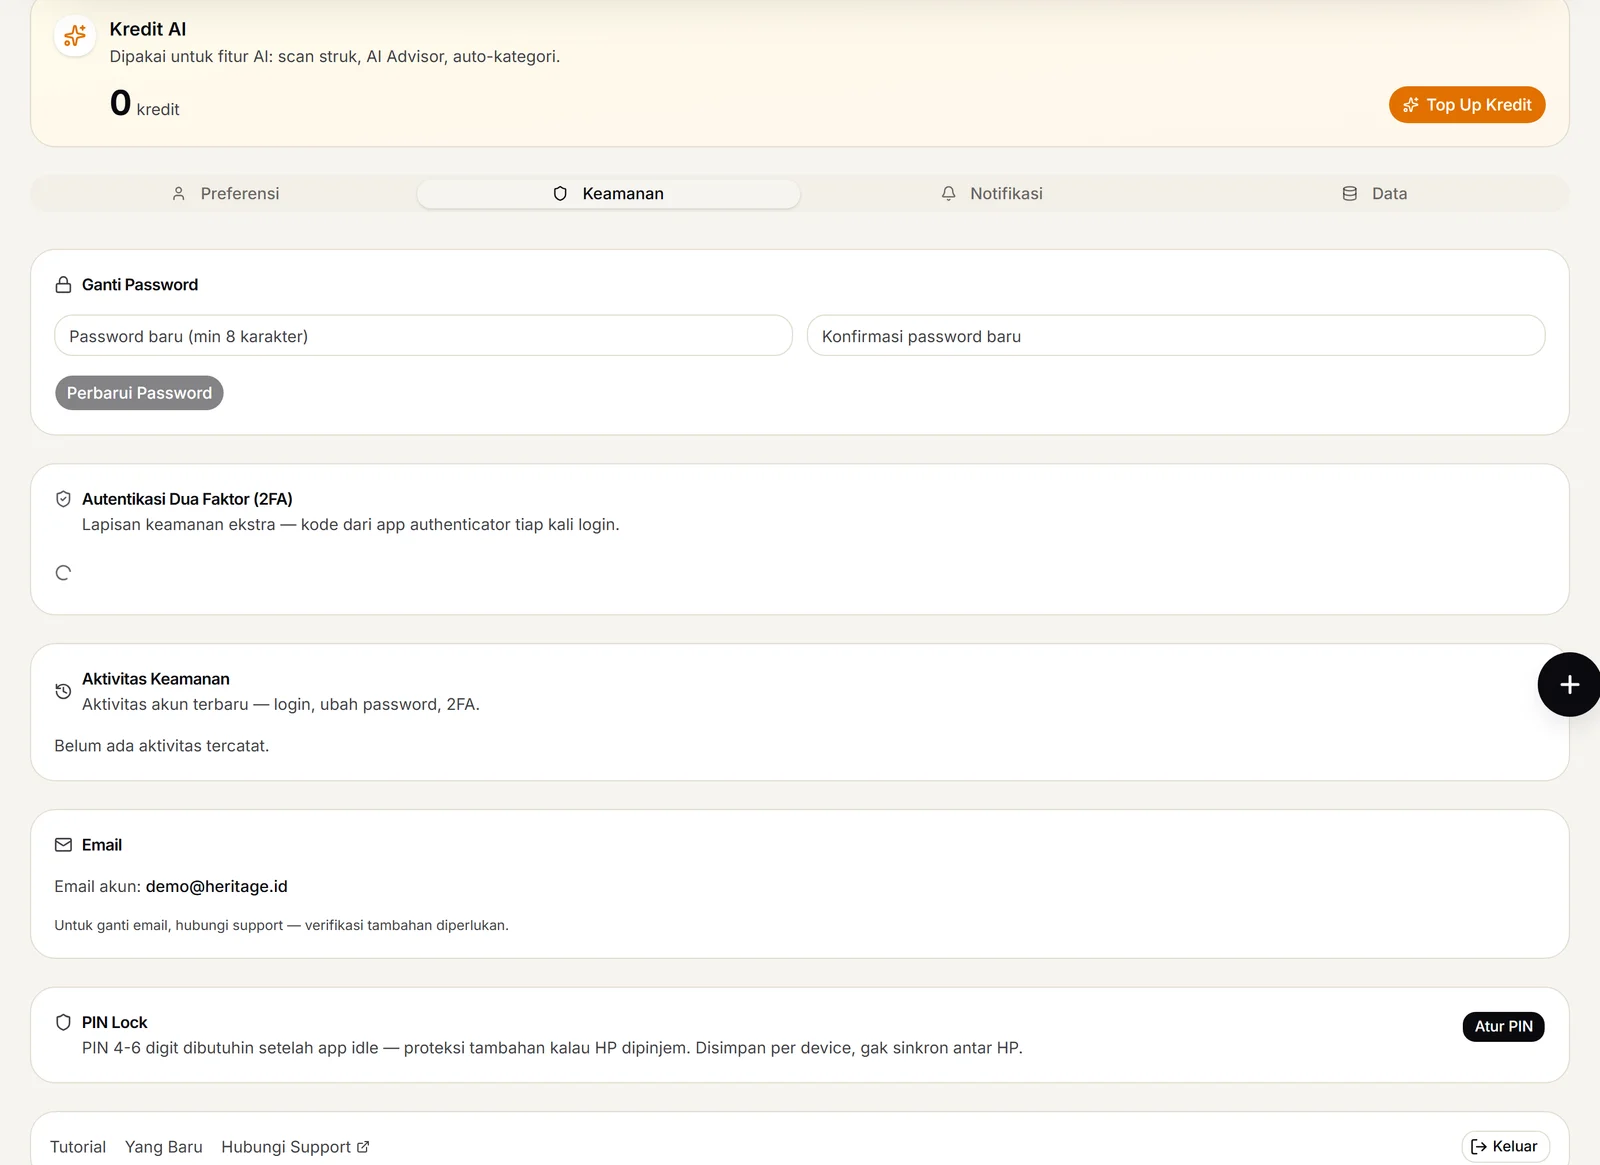
Task: Click the loading spinner in the 2FA card
Action: (x=63, y=573)
